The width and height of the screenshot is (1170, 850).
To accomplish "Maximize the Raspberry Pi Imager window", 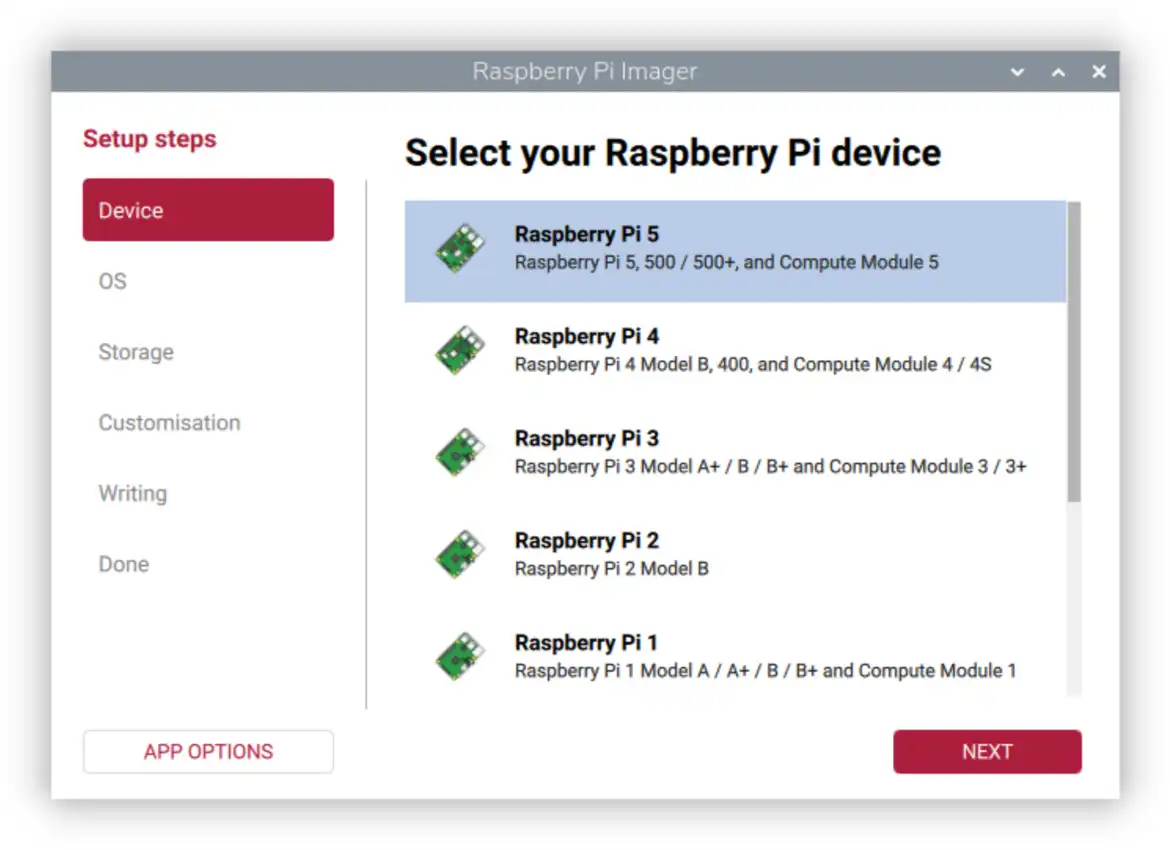I will click(x=1058, y=72).
